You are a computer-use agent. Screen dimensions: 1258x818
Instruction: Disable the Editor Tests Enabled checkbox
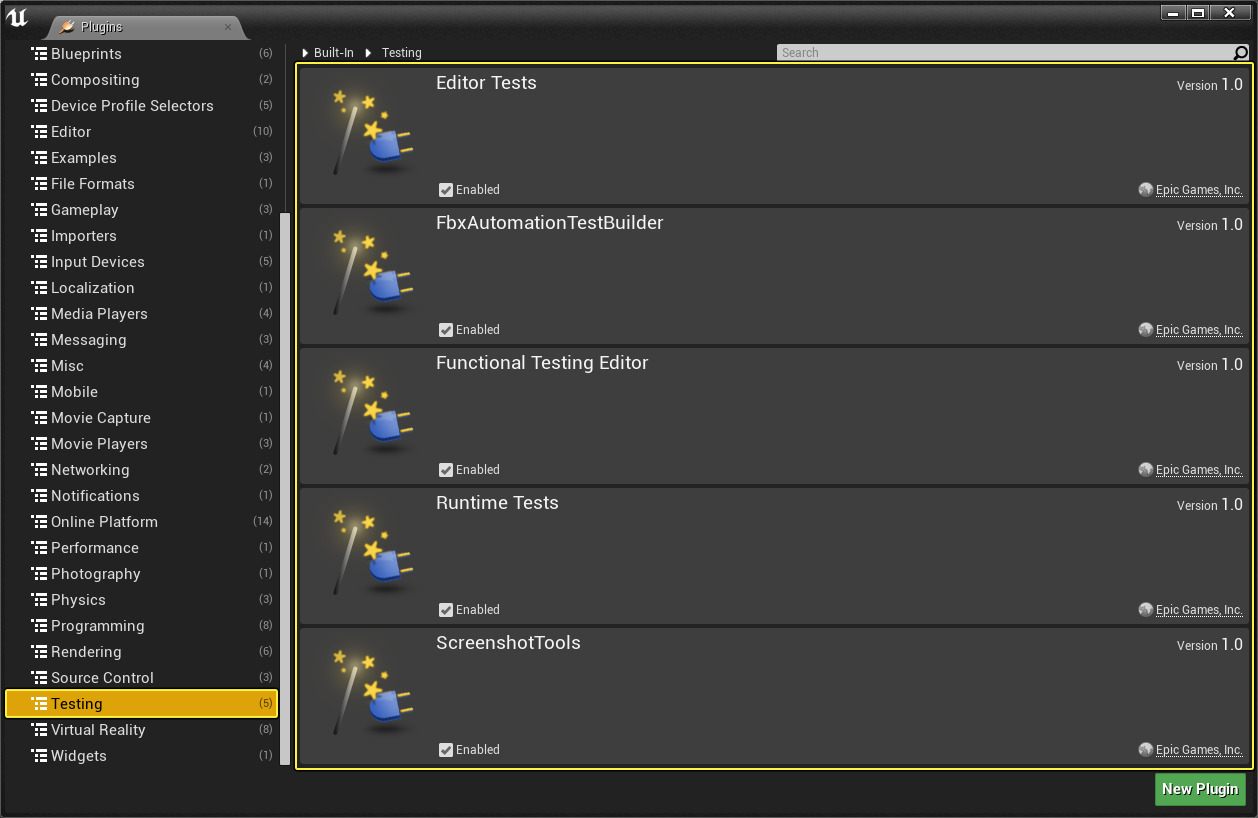446,190
